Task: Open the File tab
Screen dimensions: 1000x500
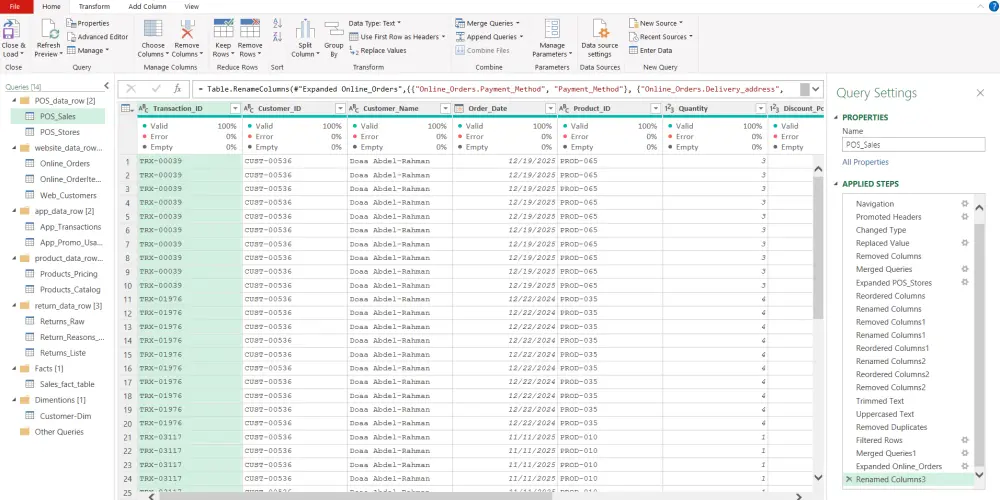Action: pos(15,6)
